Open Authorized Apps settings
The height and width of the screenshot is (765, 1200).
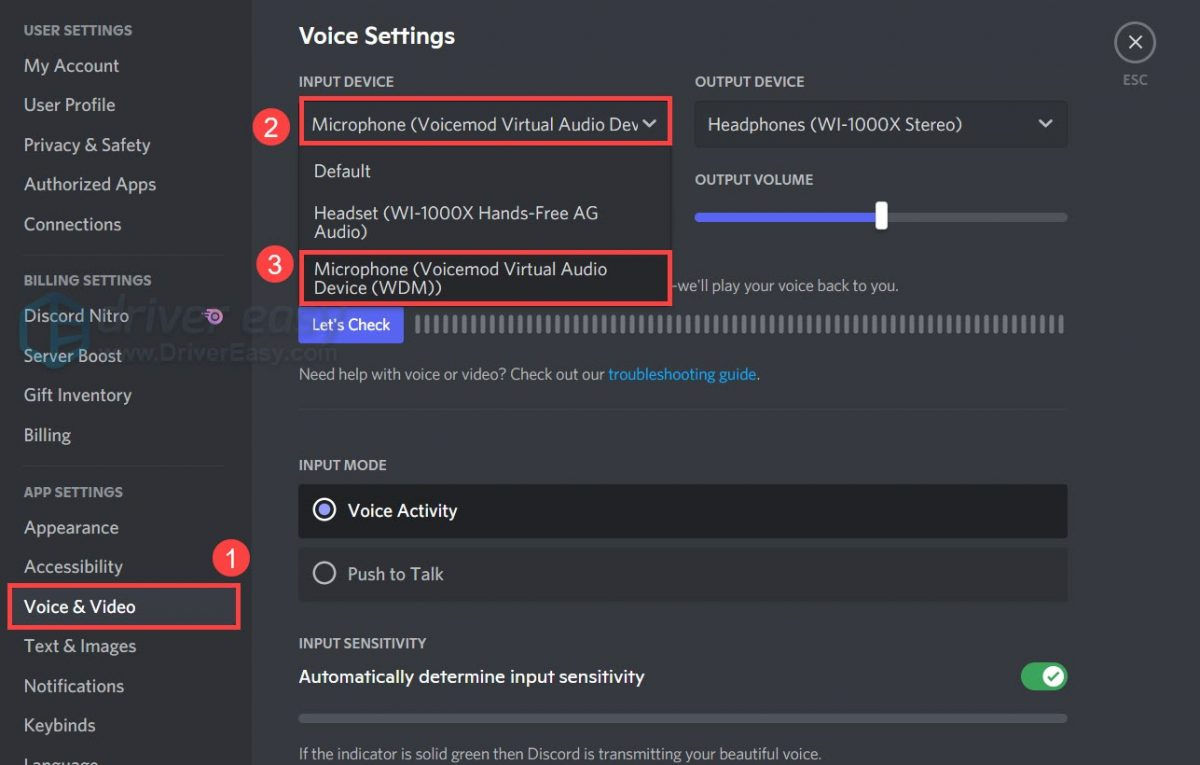[89, 184]
